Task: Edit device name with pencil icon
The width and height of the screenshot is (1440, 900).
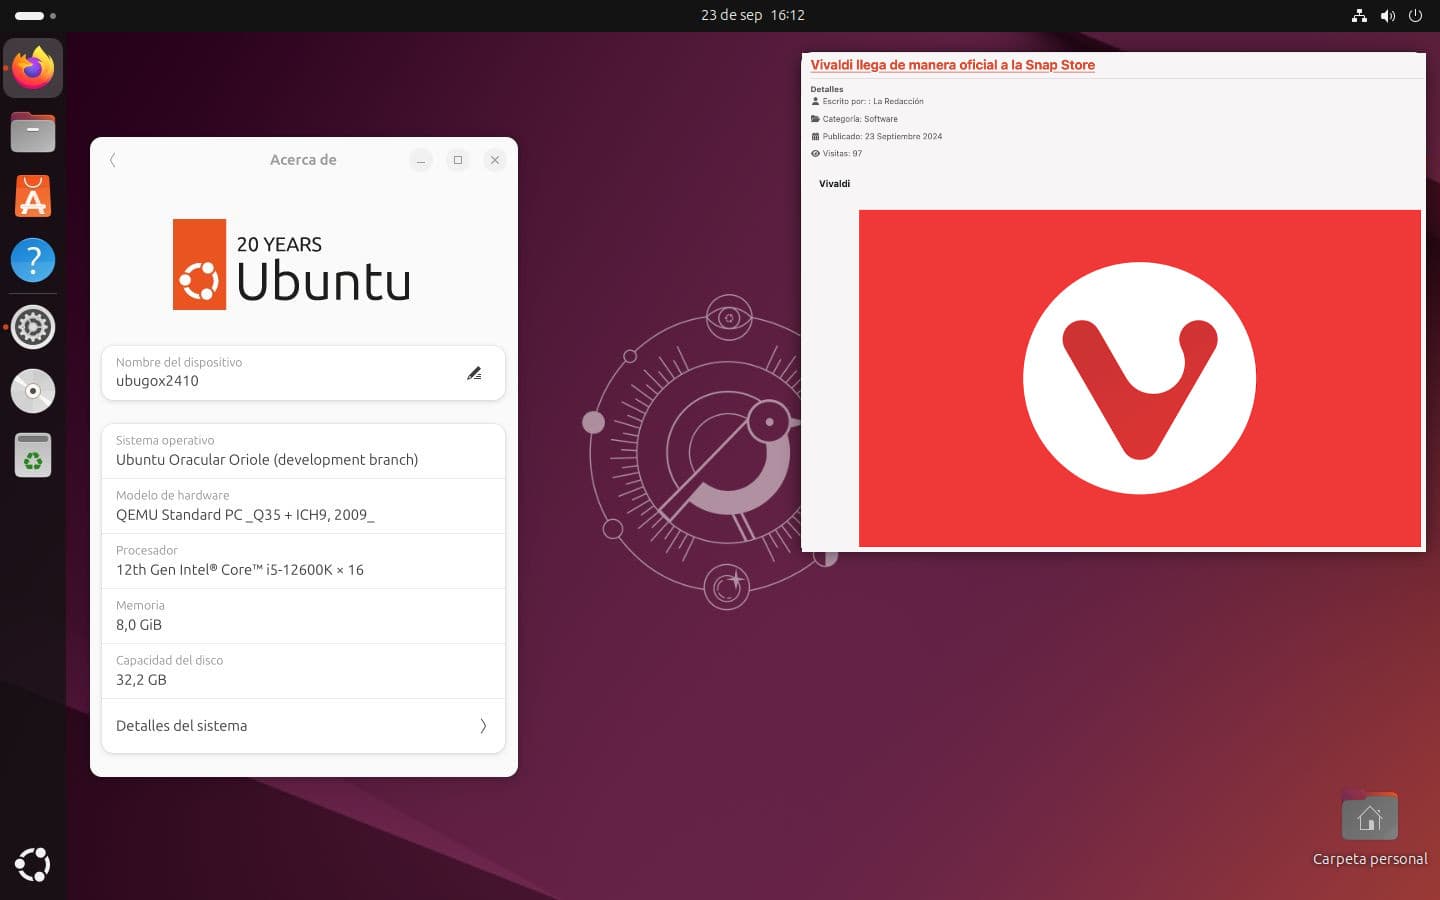Action: [474, 373]
